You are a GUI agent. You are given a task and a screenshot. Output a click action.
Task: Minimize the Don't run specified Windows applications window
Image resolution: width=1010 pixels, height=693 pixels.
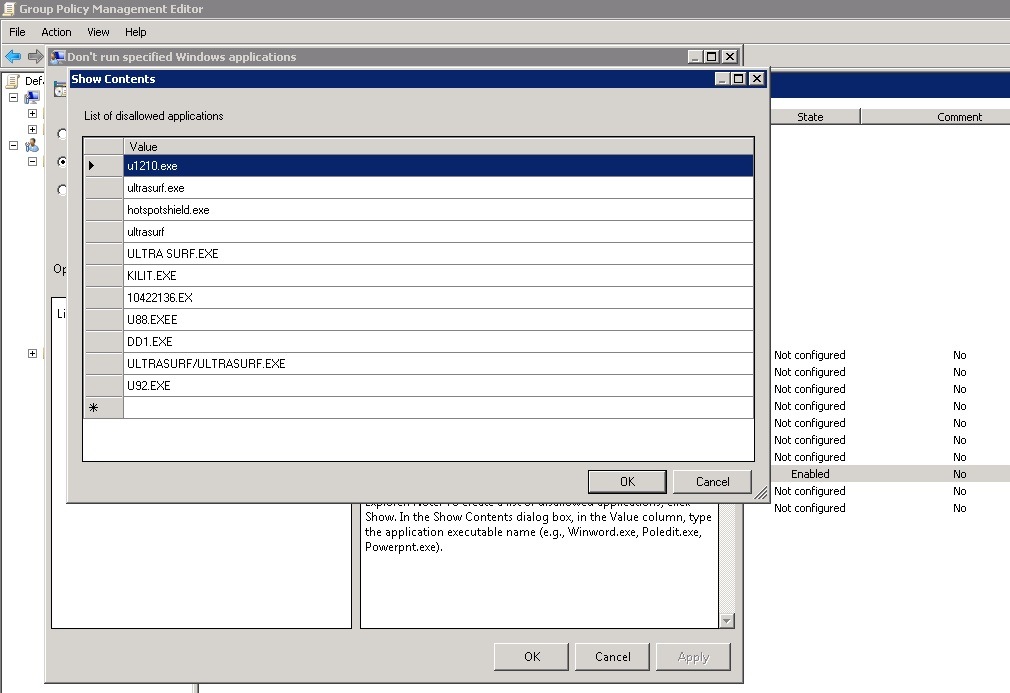[694, 57]
